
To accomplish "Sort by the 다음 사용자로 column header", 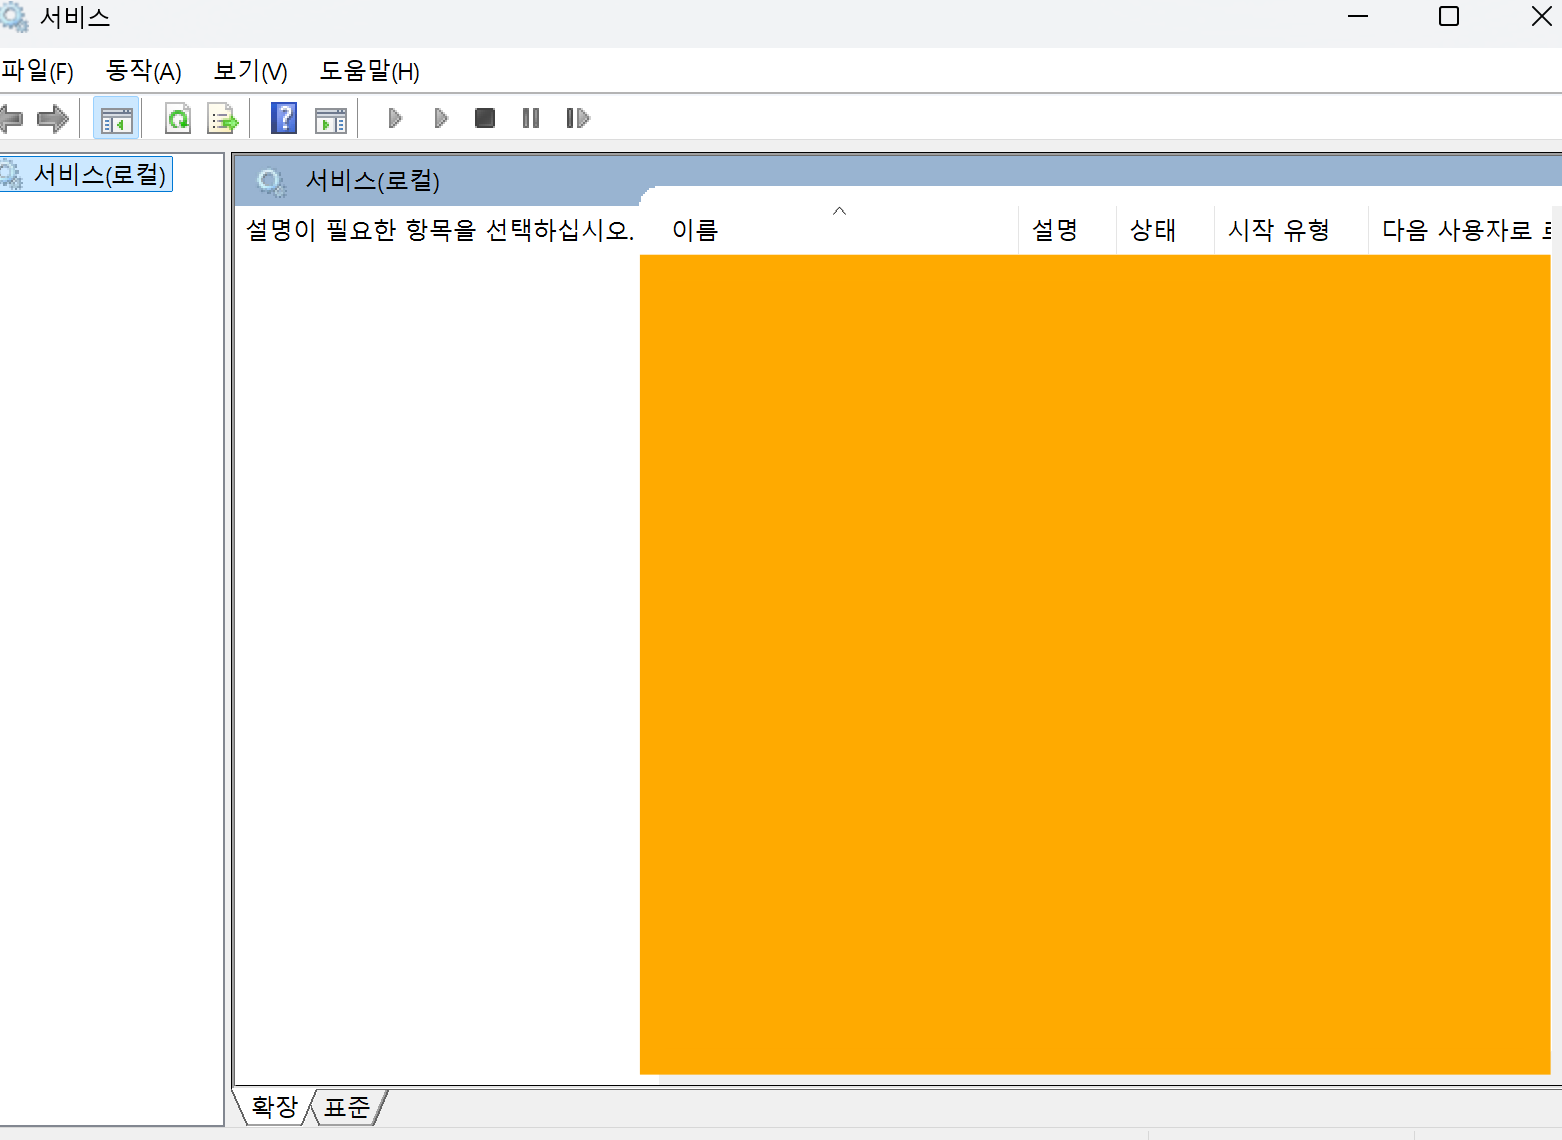I will [1460, 230].
